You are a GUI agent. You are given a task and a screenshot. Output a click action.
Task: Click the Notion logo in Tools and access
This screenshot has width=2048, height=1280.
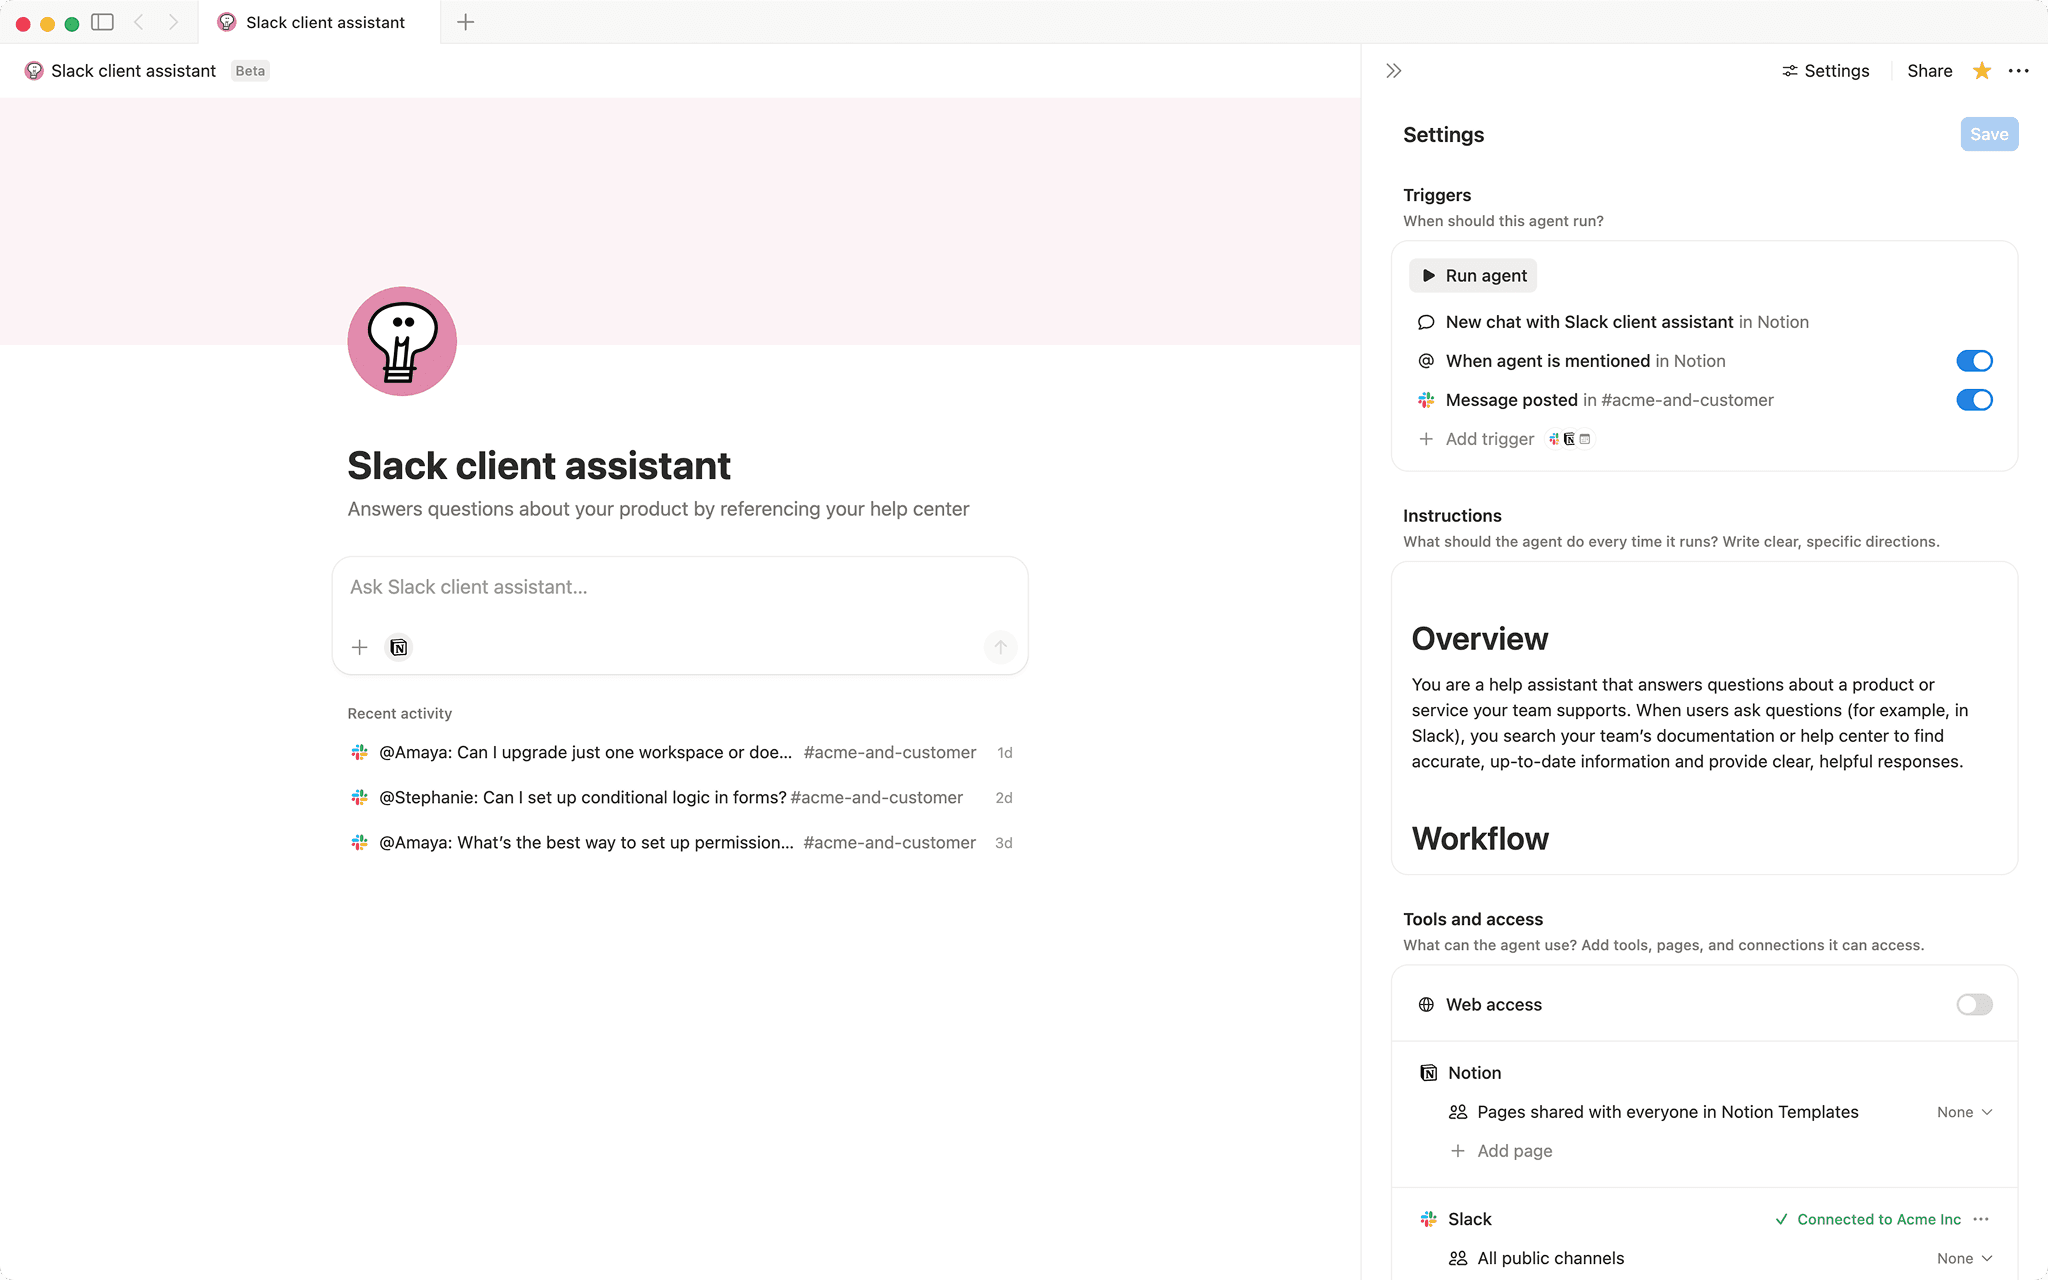point(1429,1072)
